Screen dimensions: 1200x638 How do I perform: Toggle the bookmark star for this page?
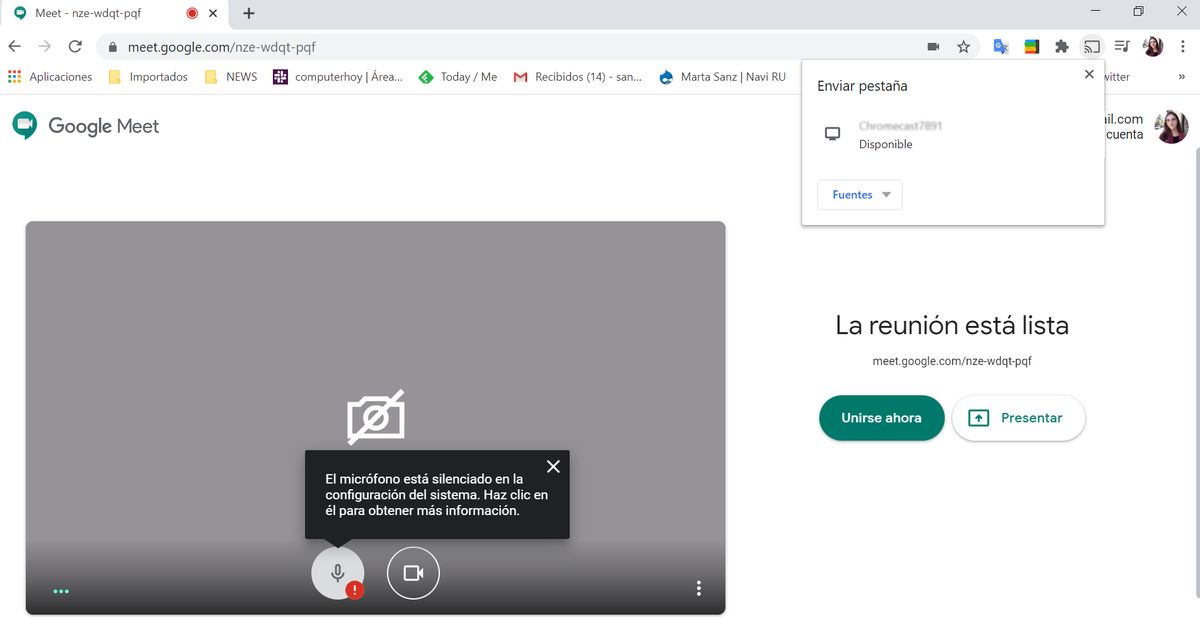click(962, 45)
